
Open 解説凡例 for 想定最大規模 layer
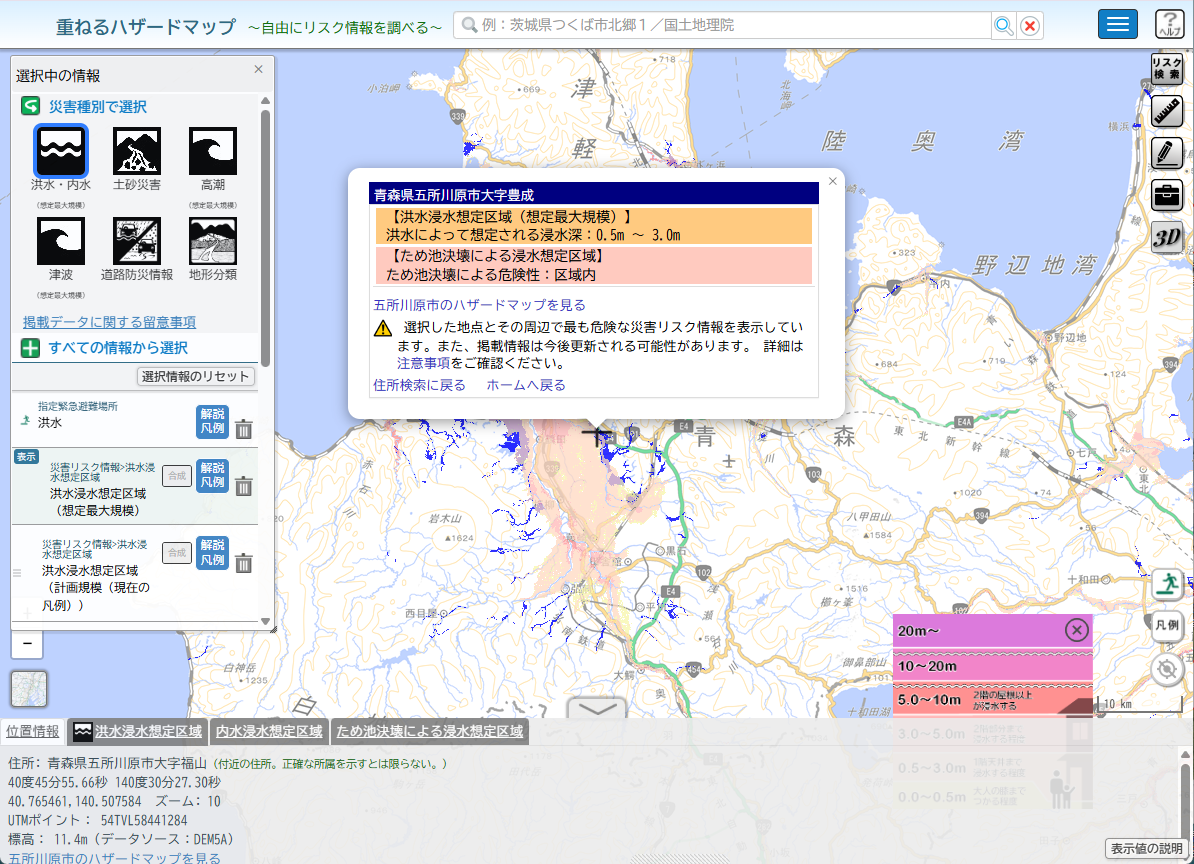tap(212, 475)
